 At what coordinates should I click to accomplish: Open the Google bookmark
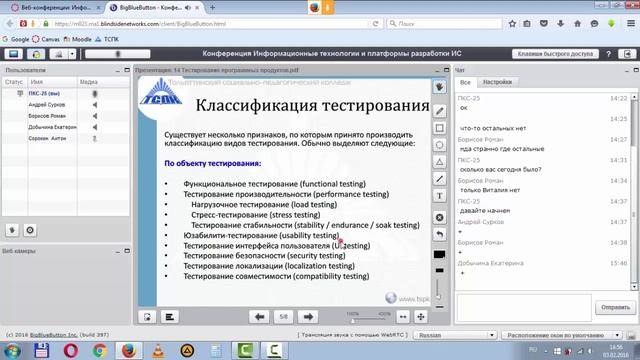(16, 39)
